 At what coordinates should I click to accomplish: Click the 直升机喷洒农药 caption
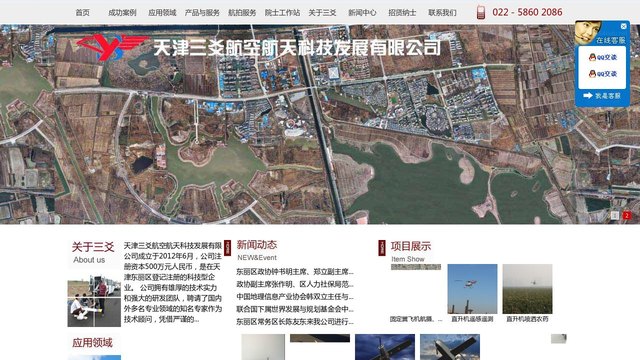point(527,319)
